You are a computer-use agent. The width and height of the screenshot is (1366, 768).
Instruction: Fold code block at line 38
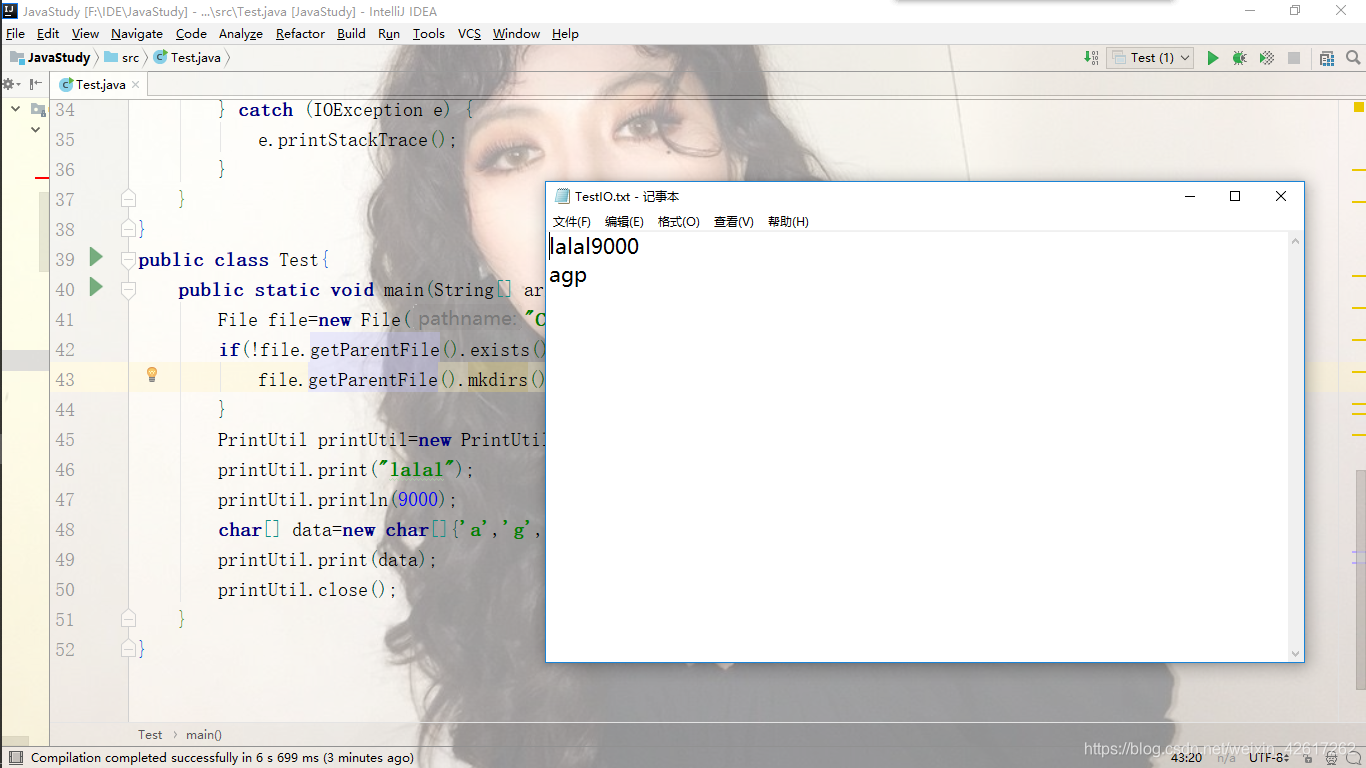(128, 229)
